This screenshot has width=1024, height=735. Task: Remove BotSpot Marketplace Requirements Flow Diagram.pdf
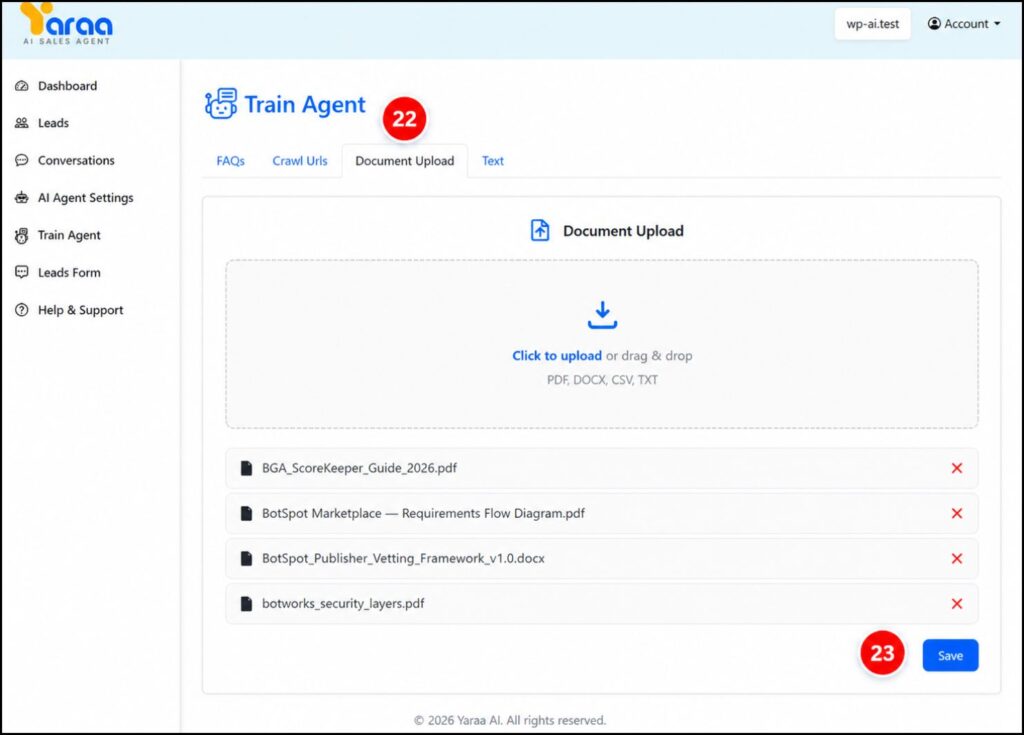click(x=957, y=514)
